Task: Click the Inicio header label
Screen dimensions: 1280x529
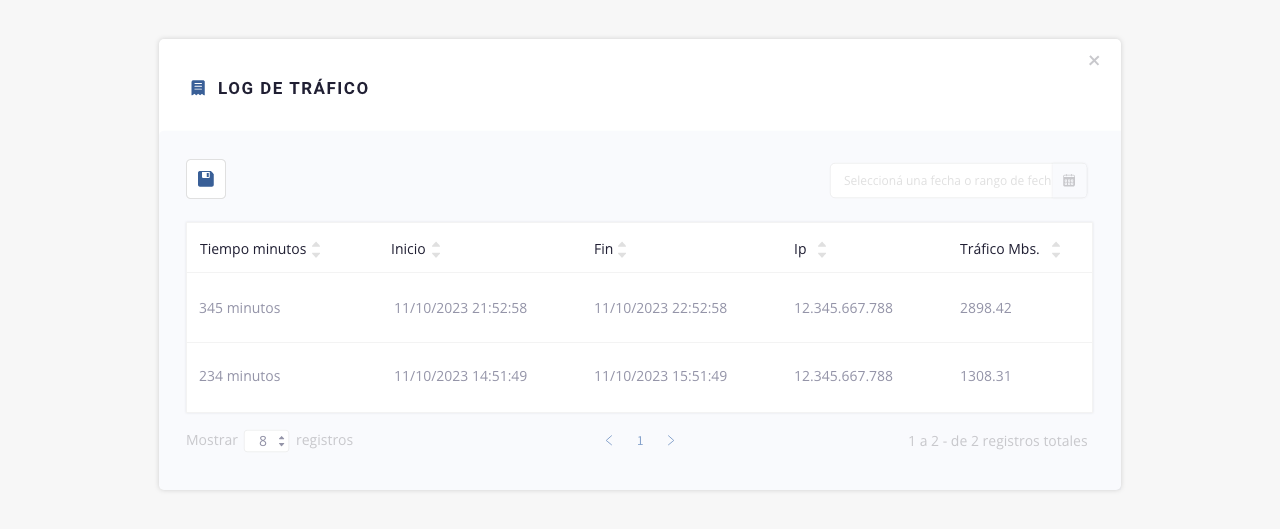Action: pyautogui.click(x=408, y=249)
